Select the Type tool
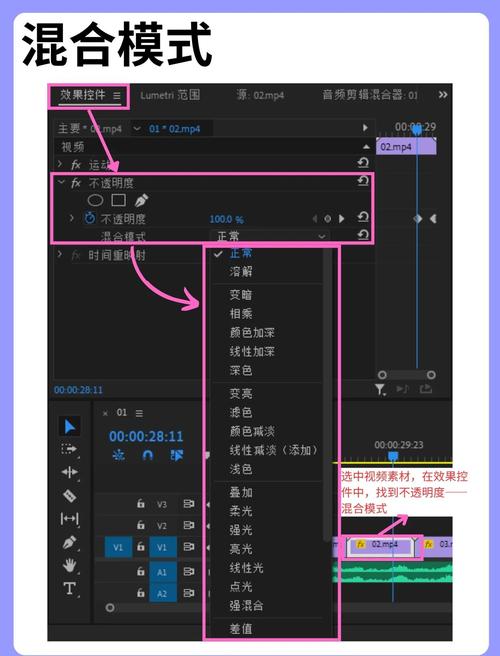500x656 pixels. (x=69, y=589)
